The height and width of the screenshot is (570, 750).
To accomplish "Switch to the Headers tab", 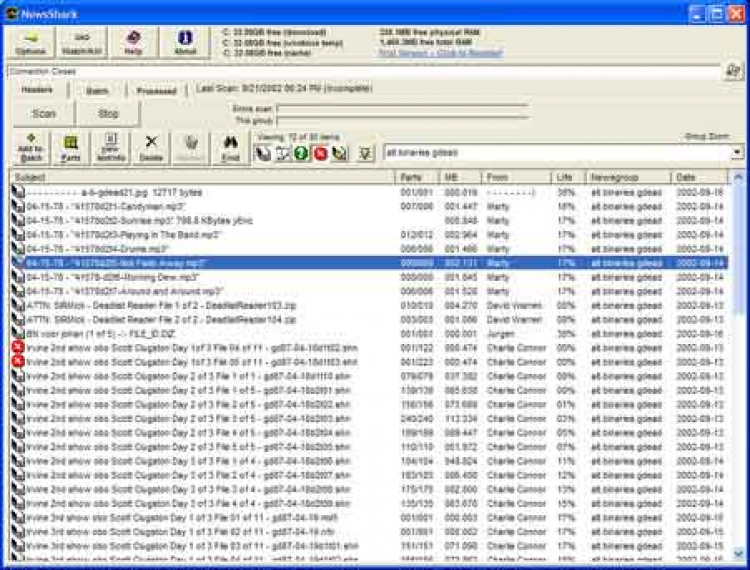I will 37,90.
